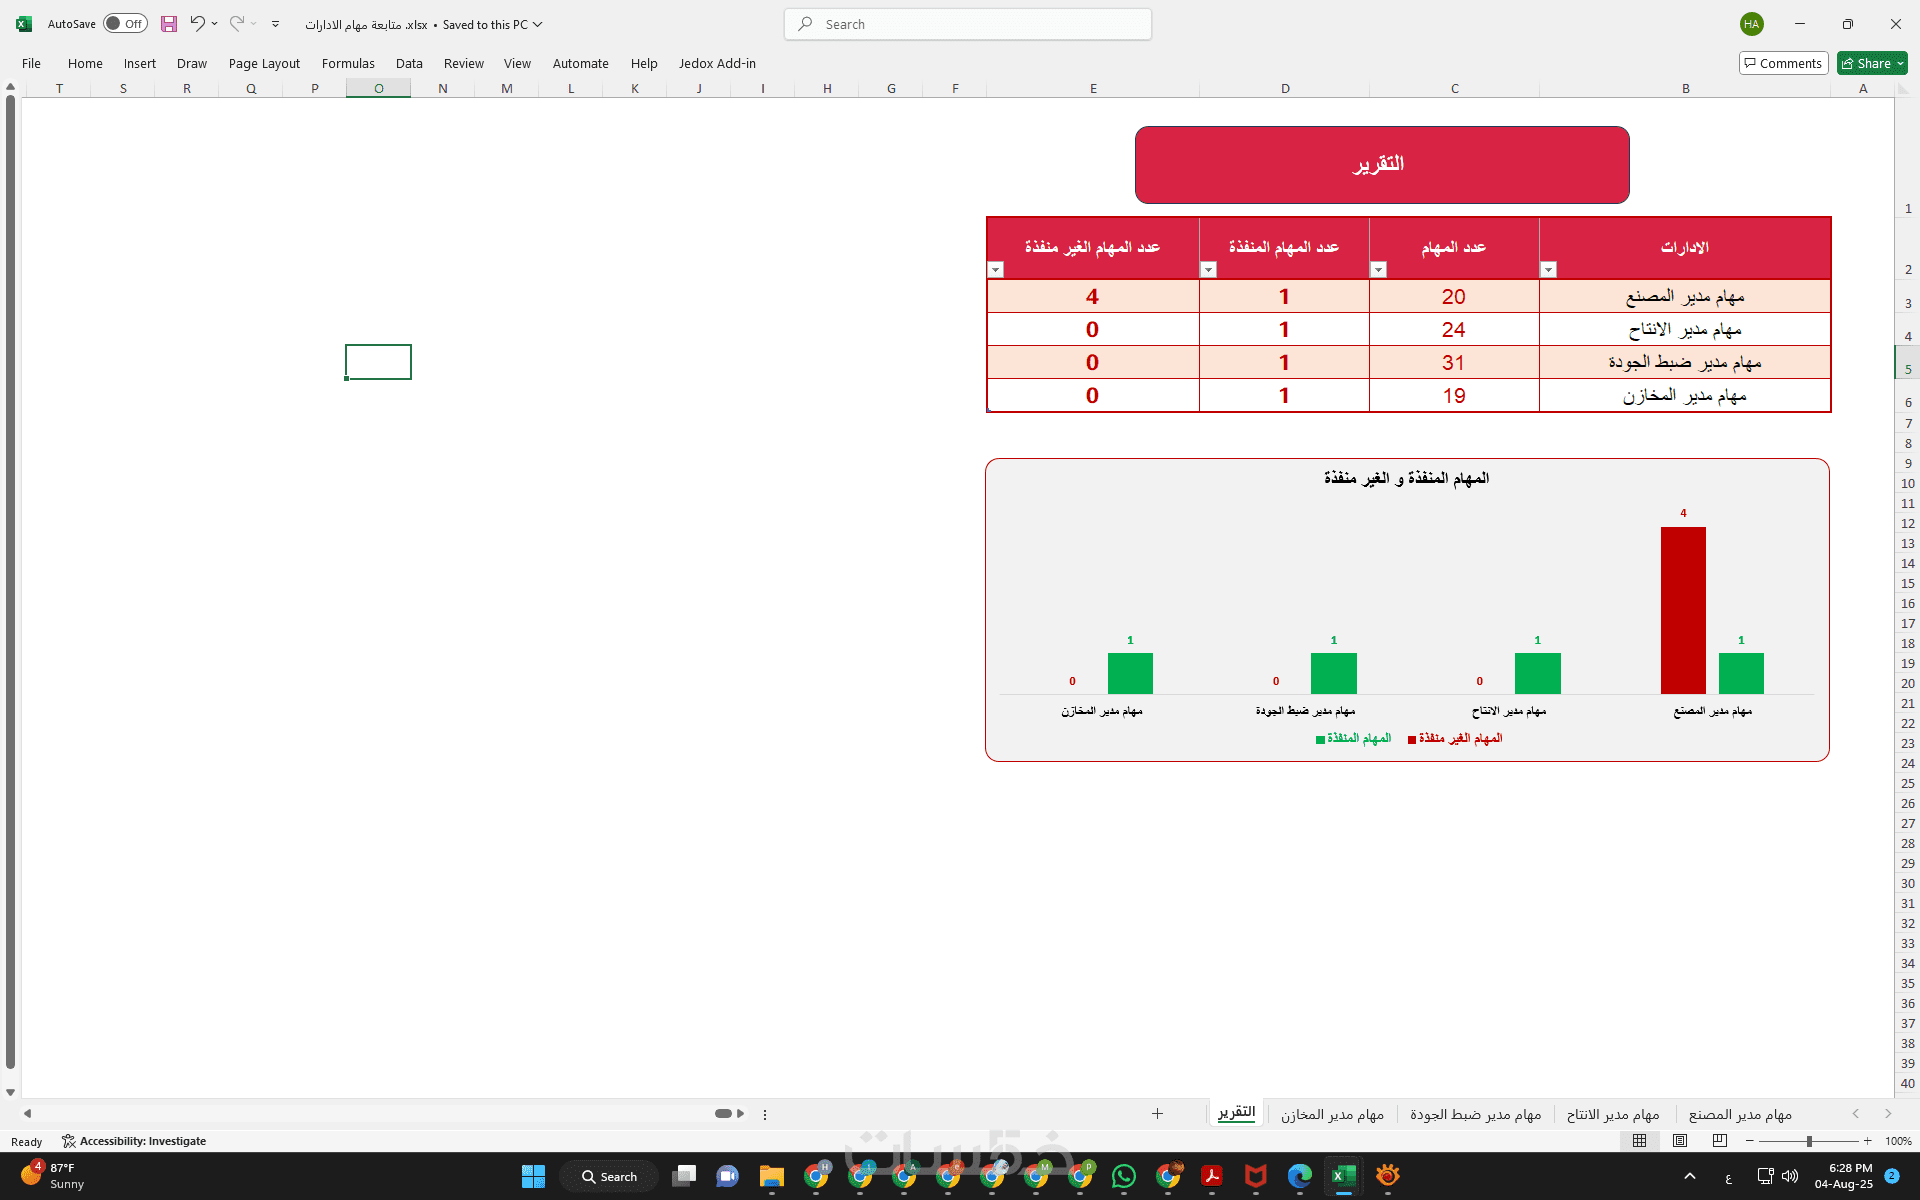Select Normal view icon in status bar
Screen dimensions: 1920x1200
coord(1640,1141)
